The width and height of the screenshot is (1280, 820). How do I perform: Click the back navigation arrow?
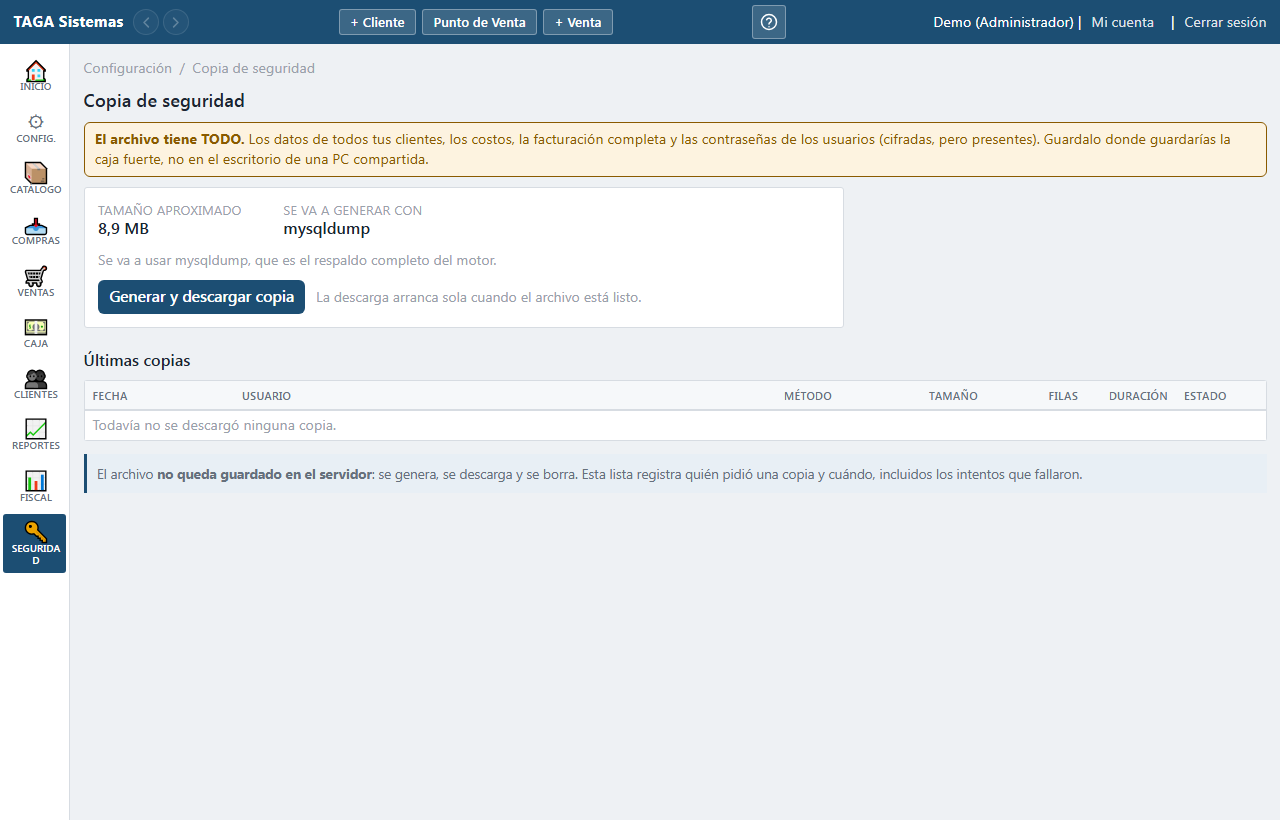click(146, 22)
